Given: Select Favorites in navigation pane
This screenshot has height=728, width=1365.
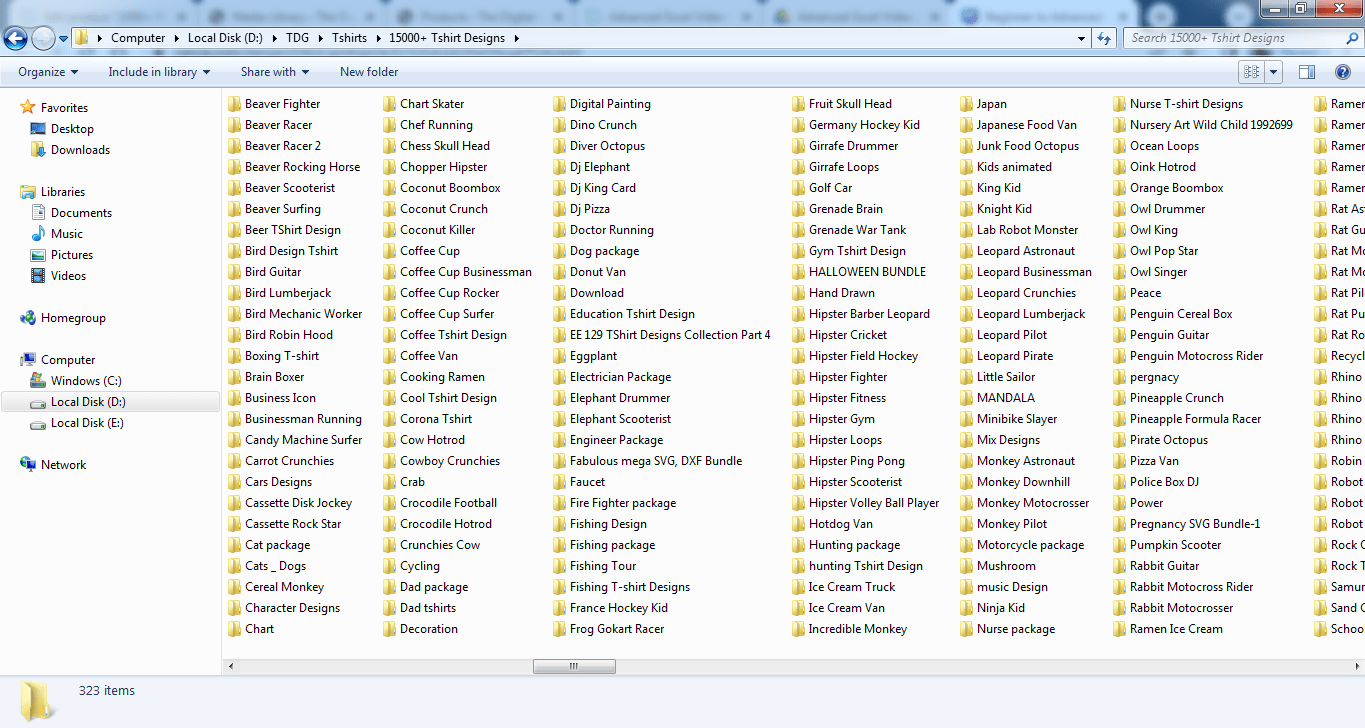Looking at the screenshot, I should (x=64, y=108).
